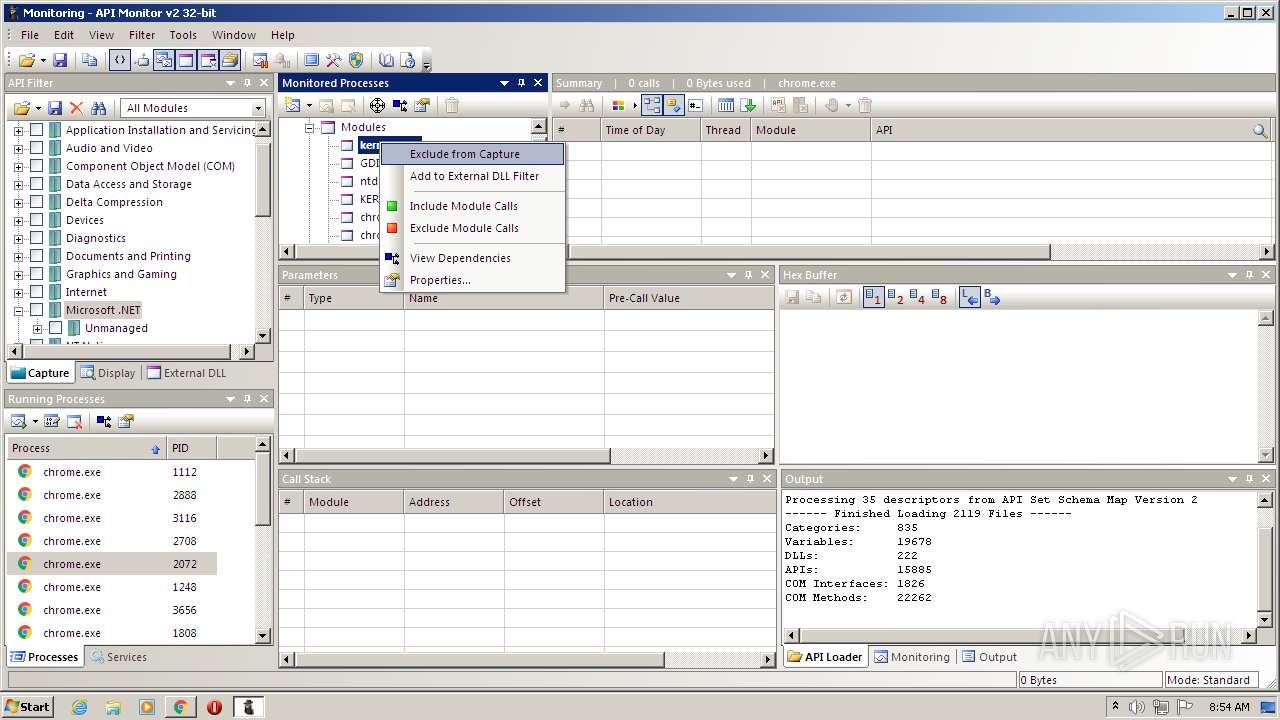Click the main toolbar Save diskette icon
Image resolution: width=1280 pixels, height=720 pixels.
pos(60,60)
